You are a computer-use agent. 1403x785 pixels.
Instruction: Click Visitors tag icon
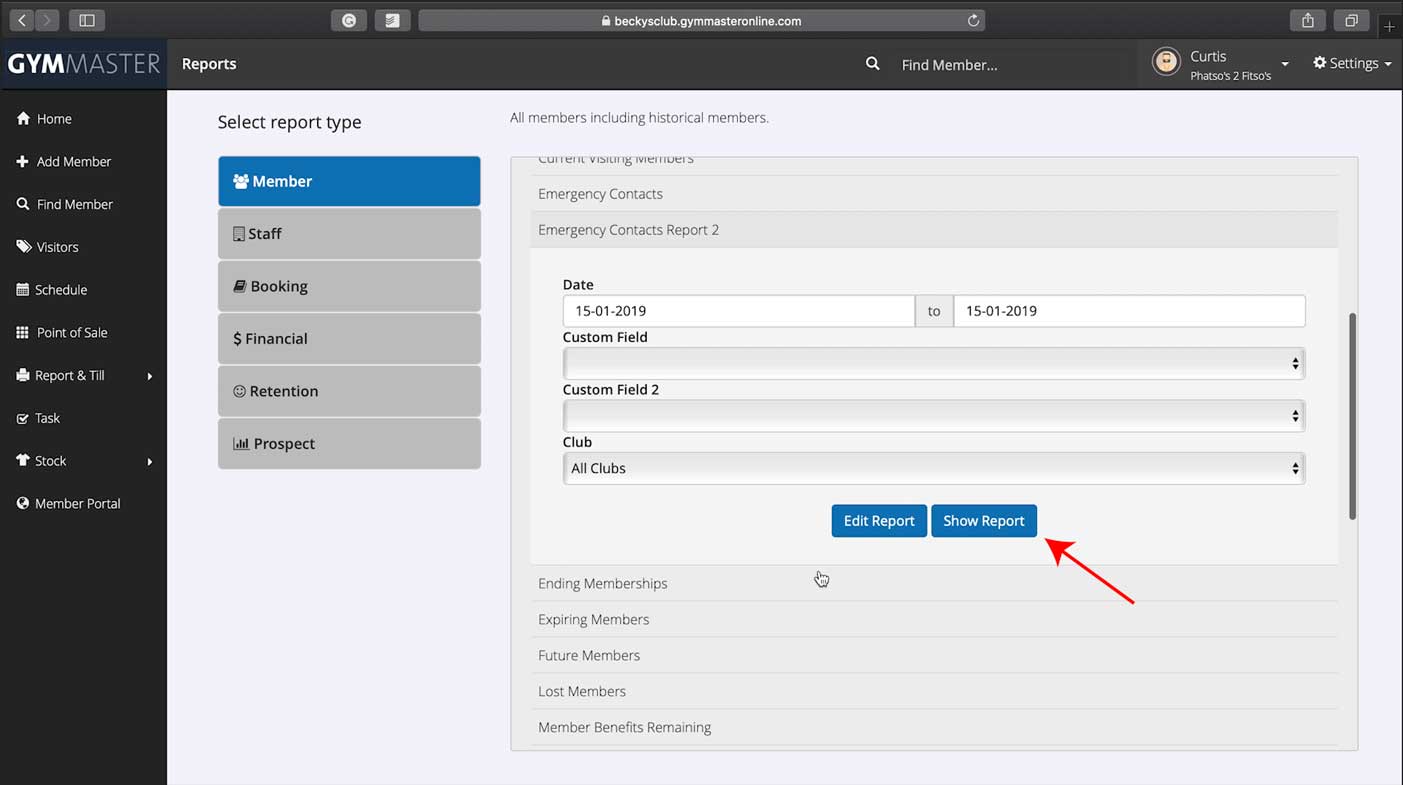tap(23, 246)
